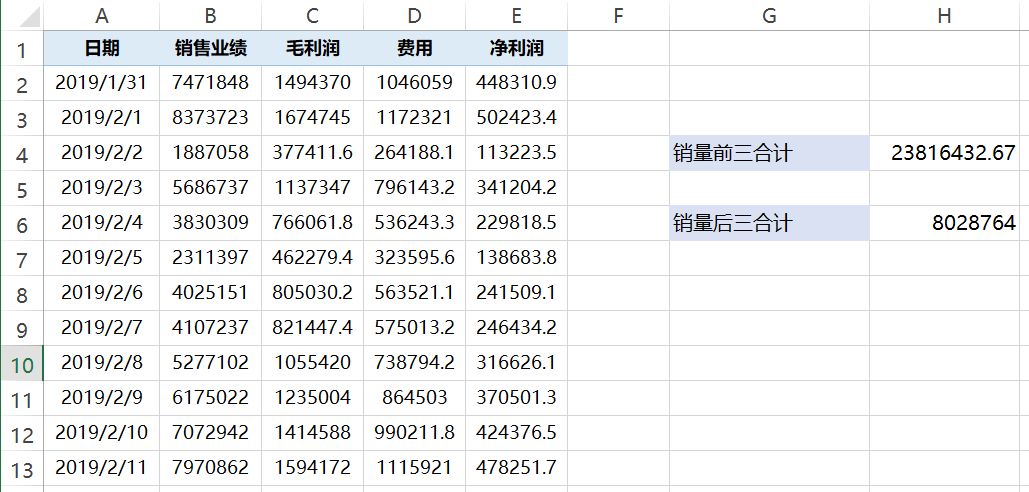Screen dimensions: 1029x492
Task: Select net profit cell 241509.1
Action: point(516,293)
